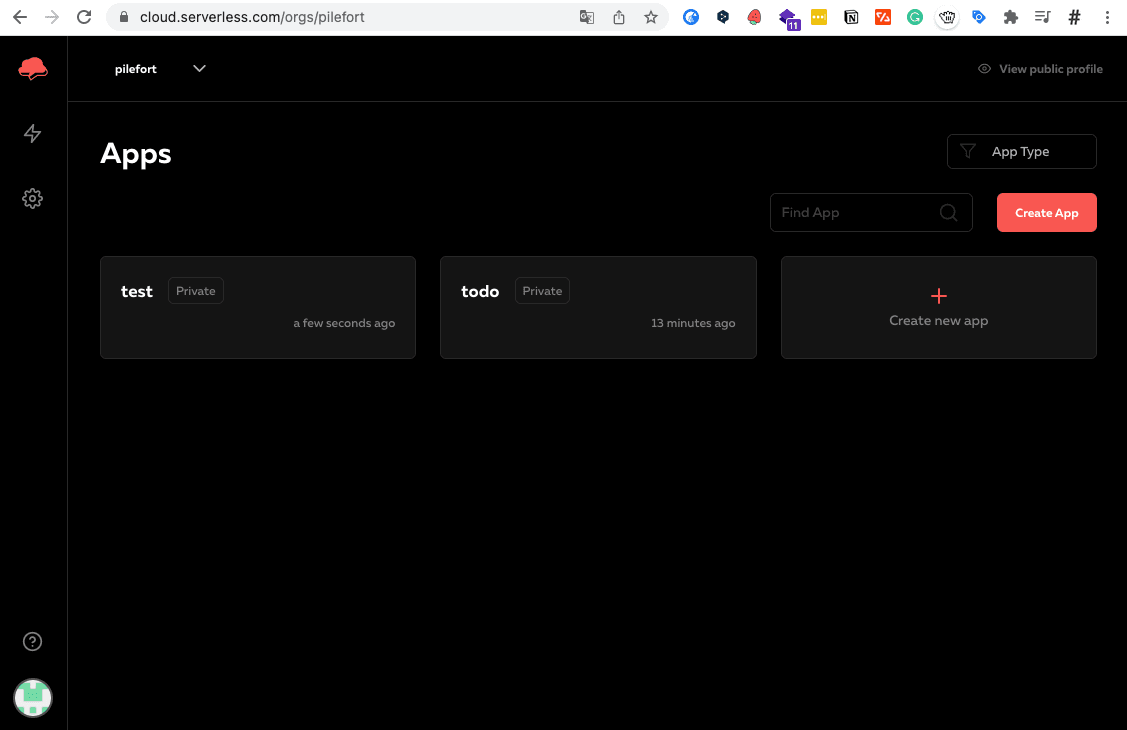Open the test app card
The height and width of the screenshot is (730, 1127).
pyautogui.click(x=257, y=307)
